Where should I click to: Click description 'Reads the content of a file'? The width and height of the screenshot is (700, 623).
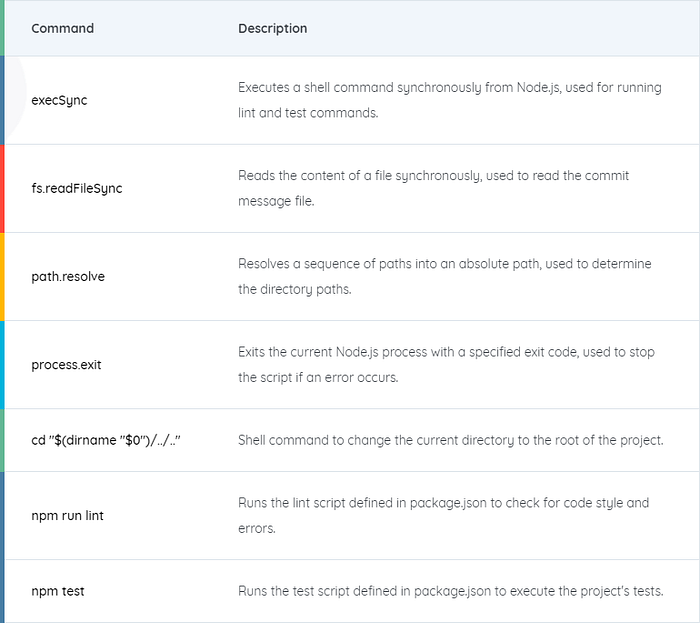click(x=433, y=188)
